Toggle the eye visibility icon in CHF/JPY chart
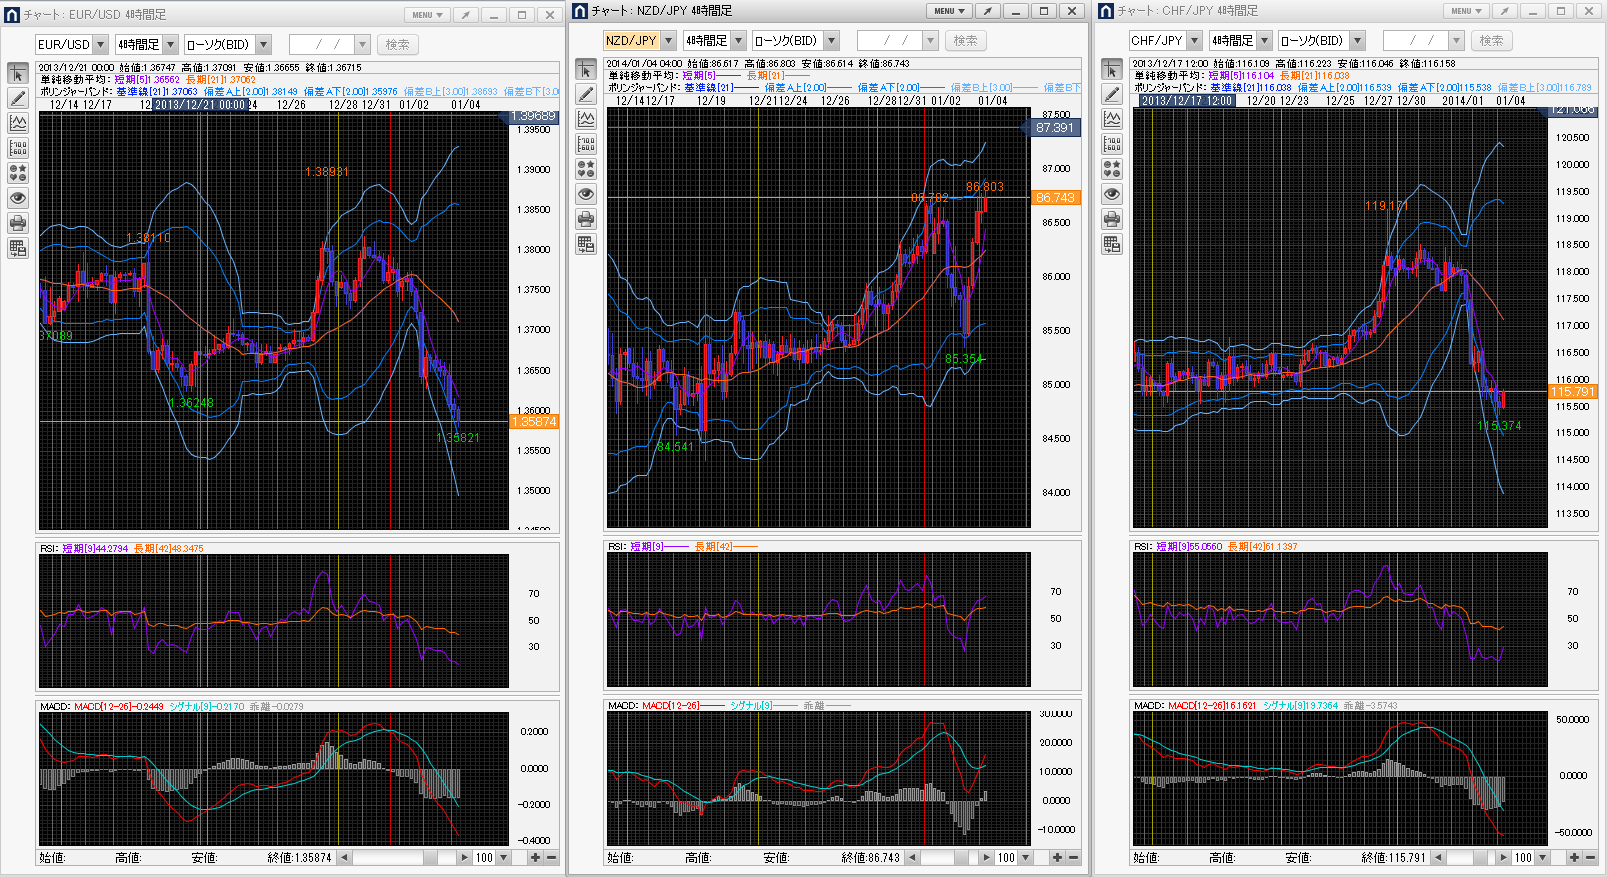Image resolution: width=1607 pixels, height=877 pixels. [1112, 194]
